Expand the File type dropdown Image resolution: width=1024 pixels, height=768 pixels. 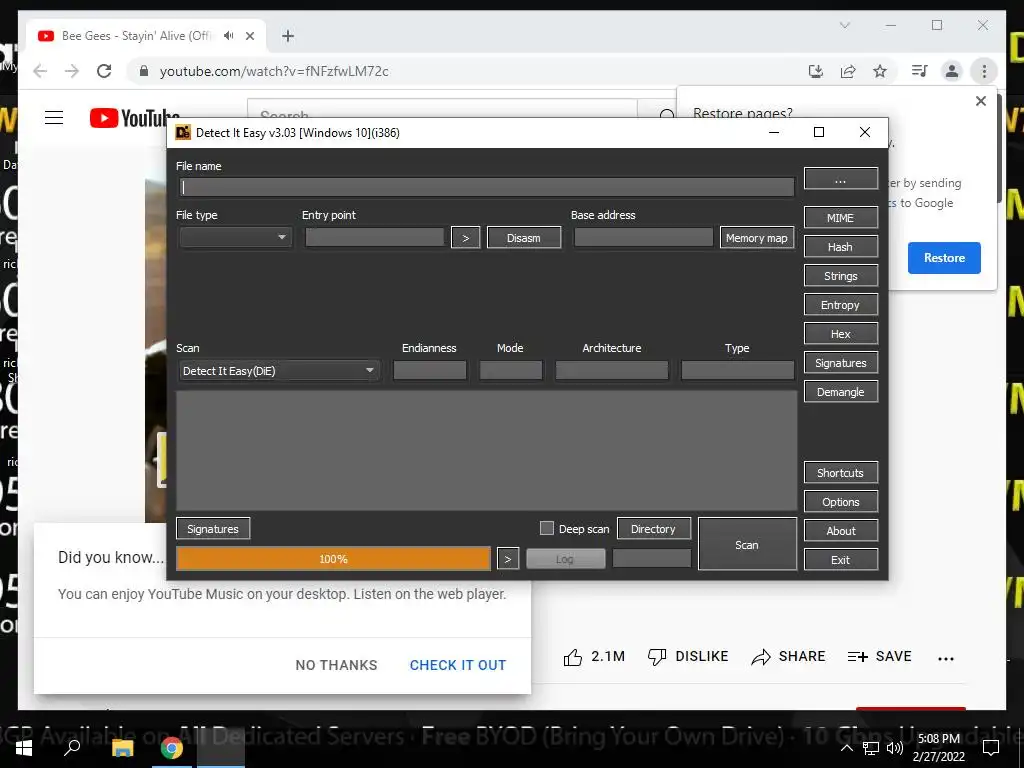coord(235,238)
